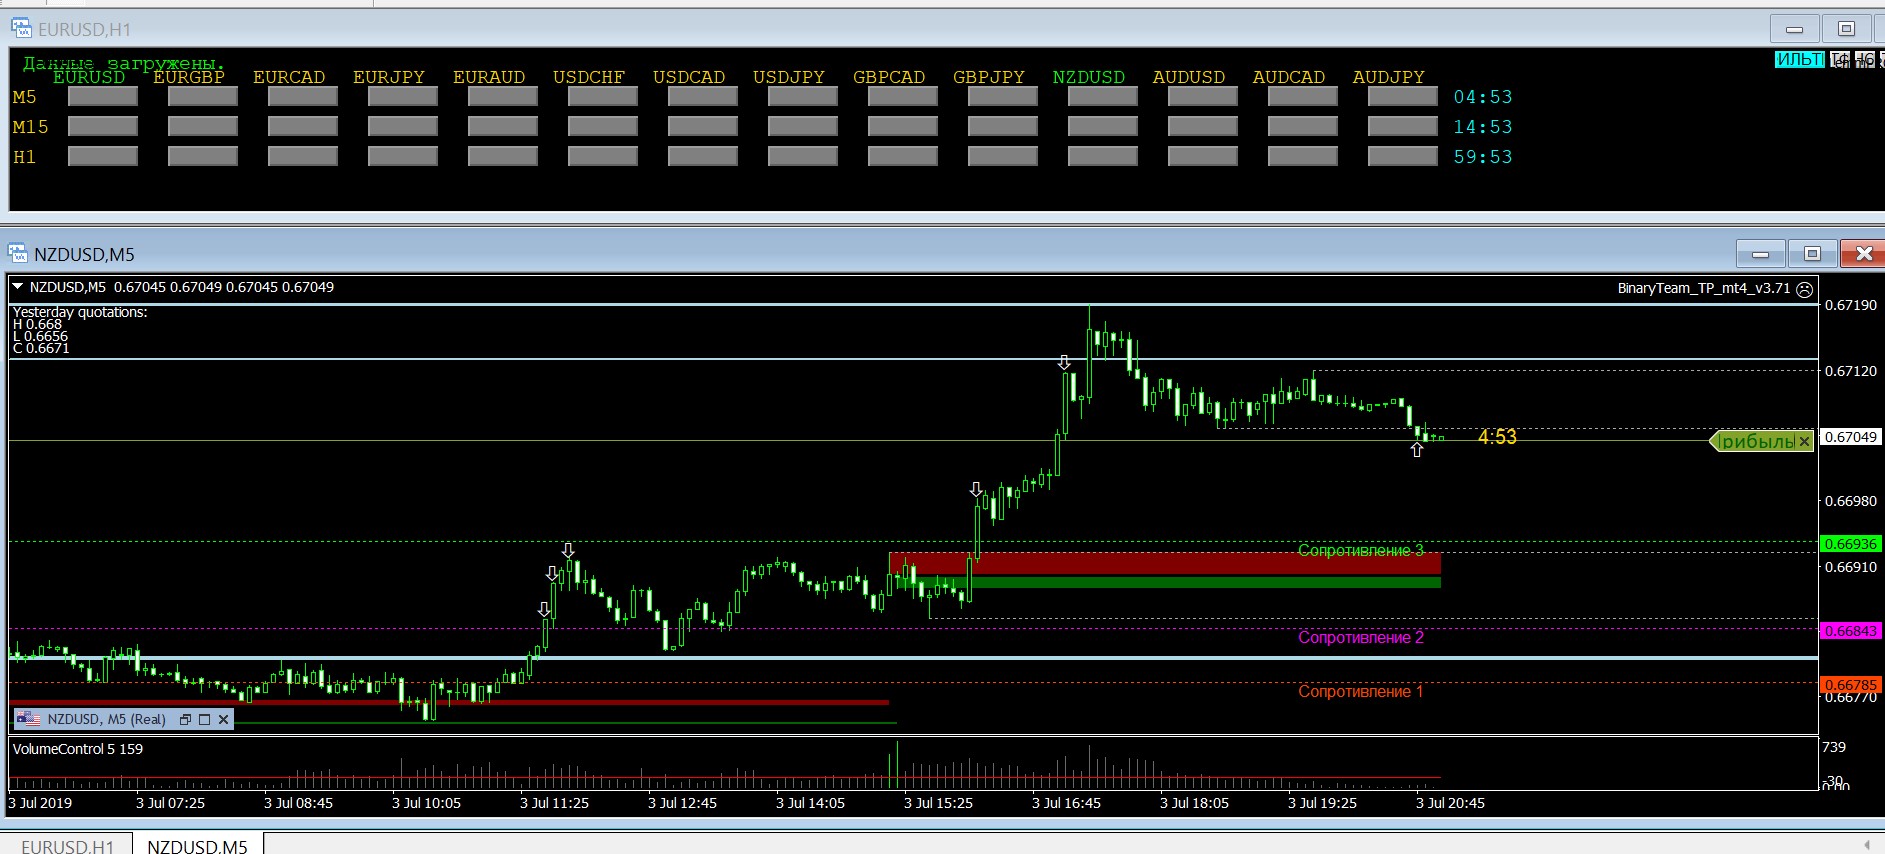This screenshot has width=1885, height=854.
Task: Maximize the NZDUSD, M5 (Real) mini panel
Action: tap(204, 719)
